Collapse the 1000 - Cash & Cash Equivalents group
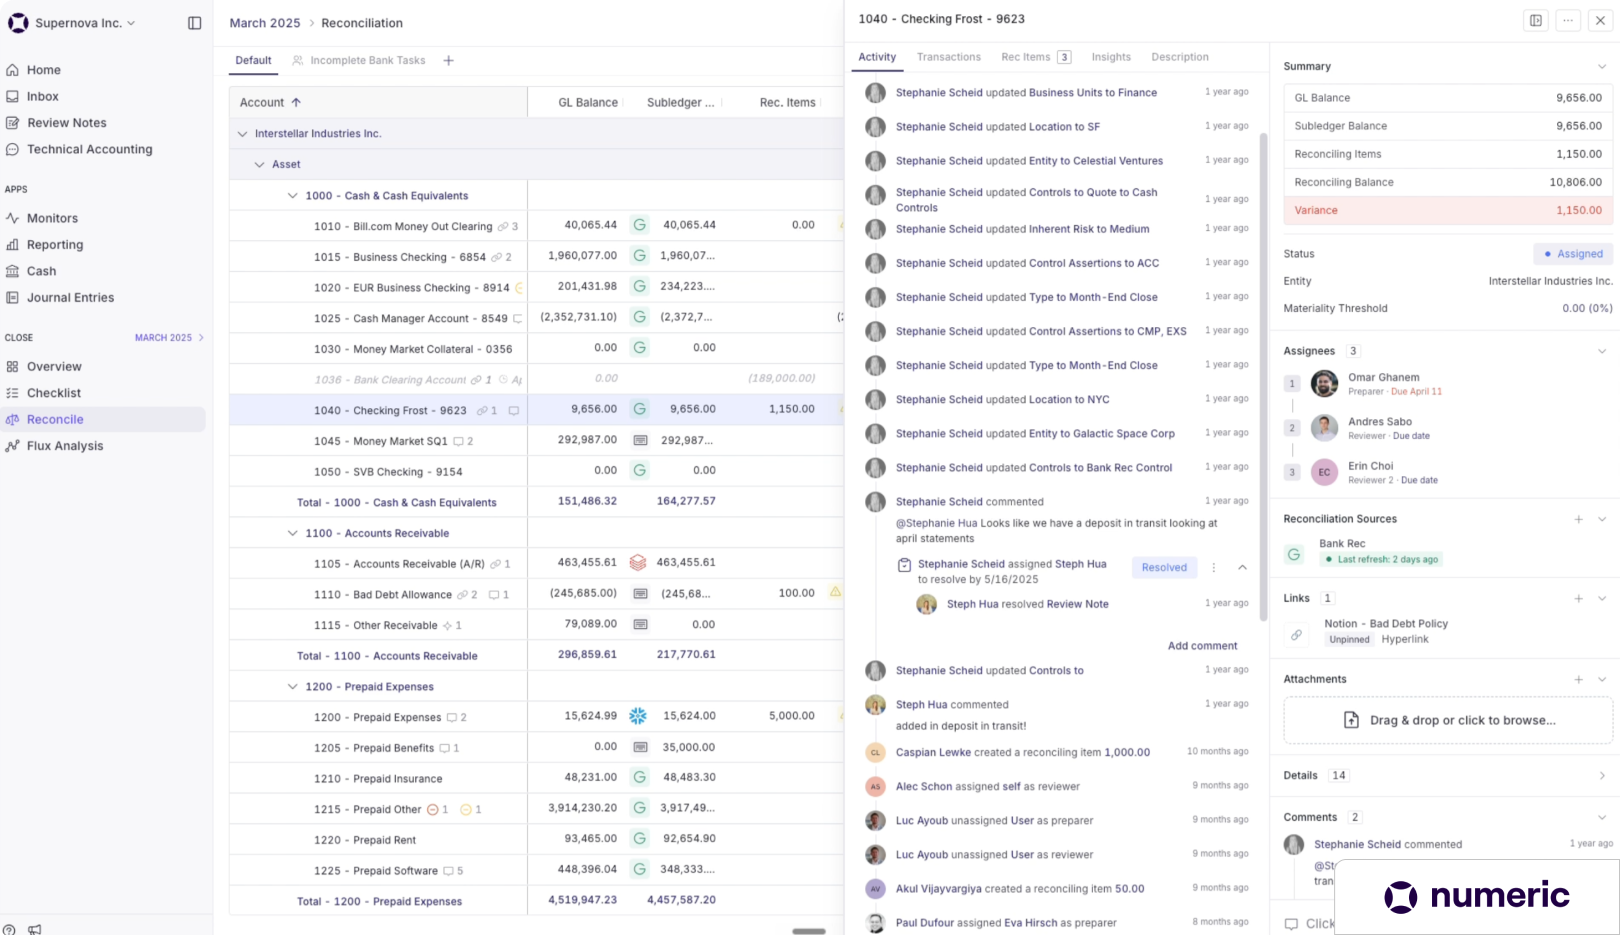 (293, 196)
